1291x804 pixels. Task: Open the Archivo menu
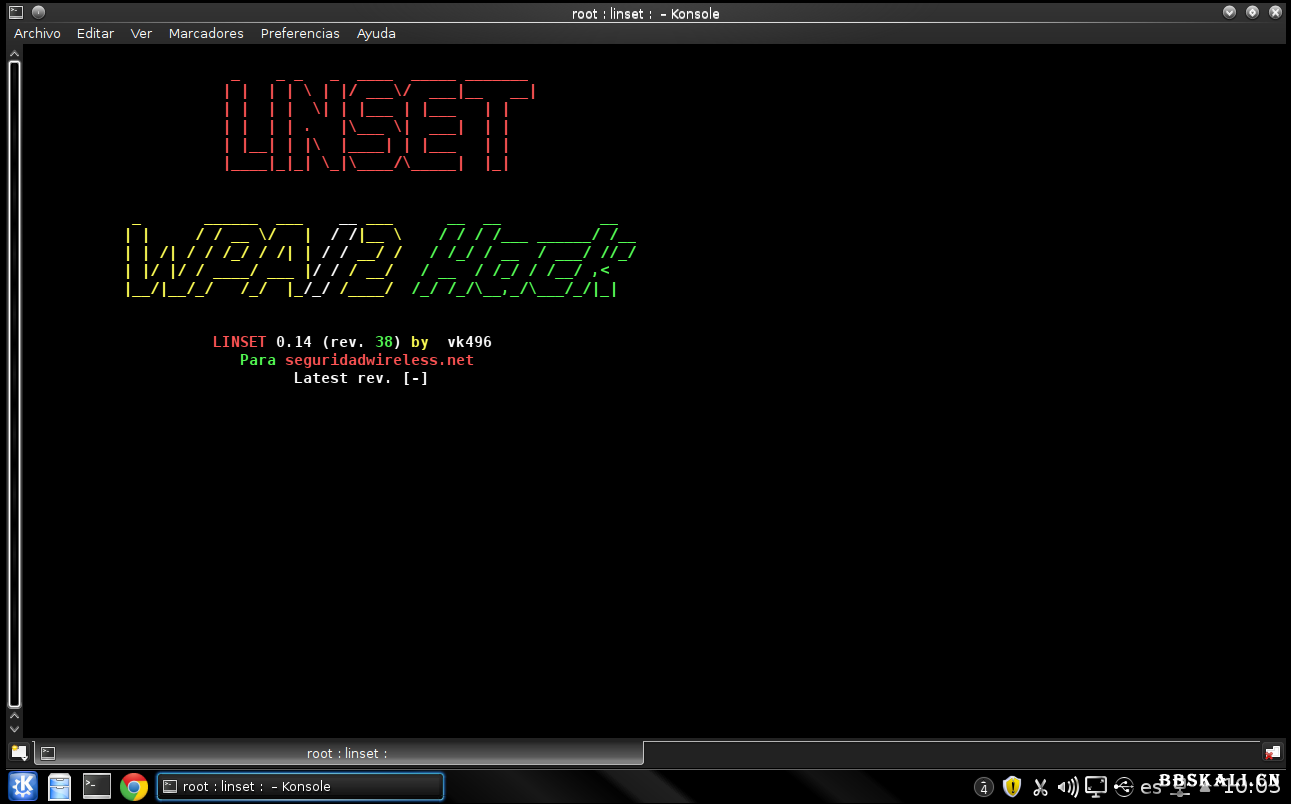pos(37,33)
